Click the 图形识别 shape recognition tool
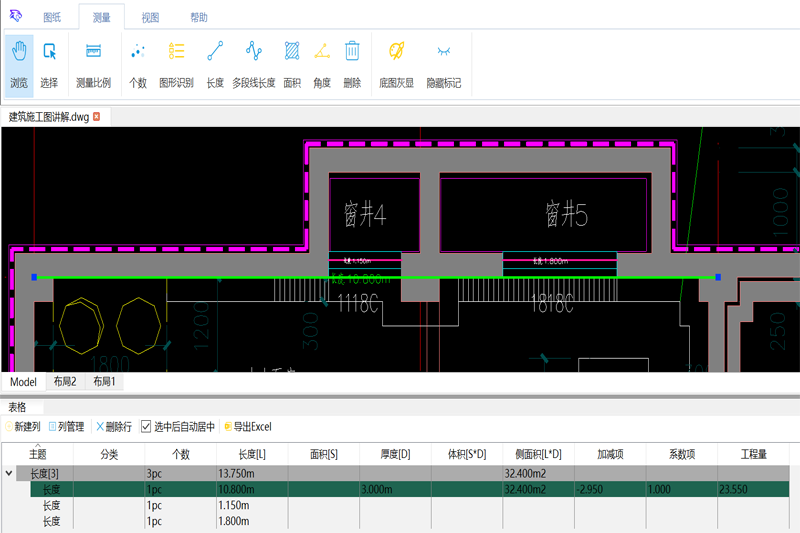800x533 pixels. pyautogui.click(x=176, y=63)
